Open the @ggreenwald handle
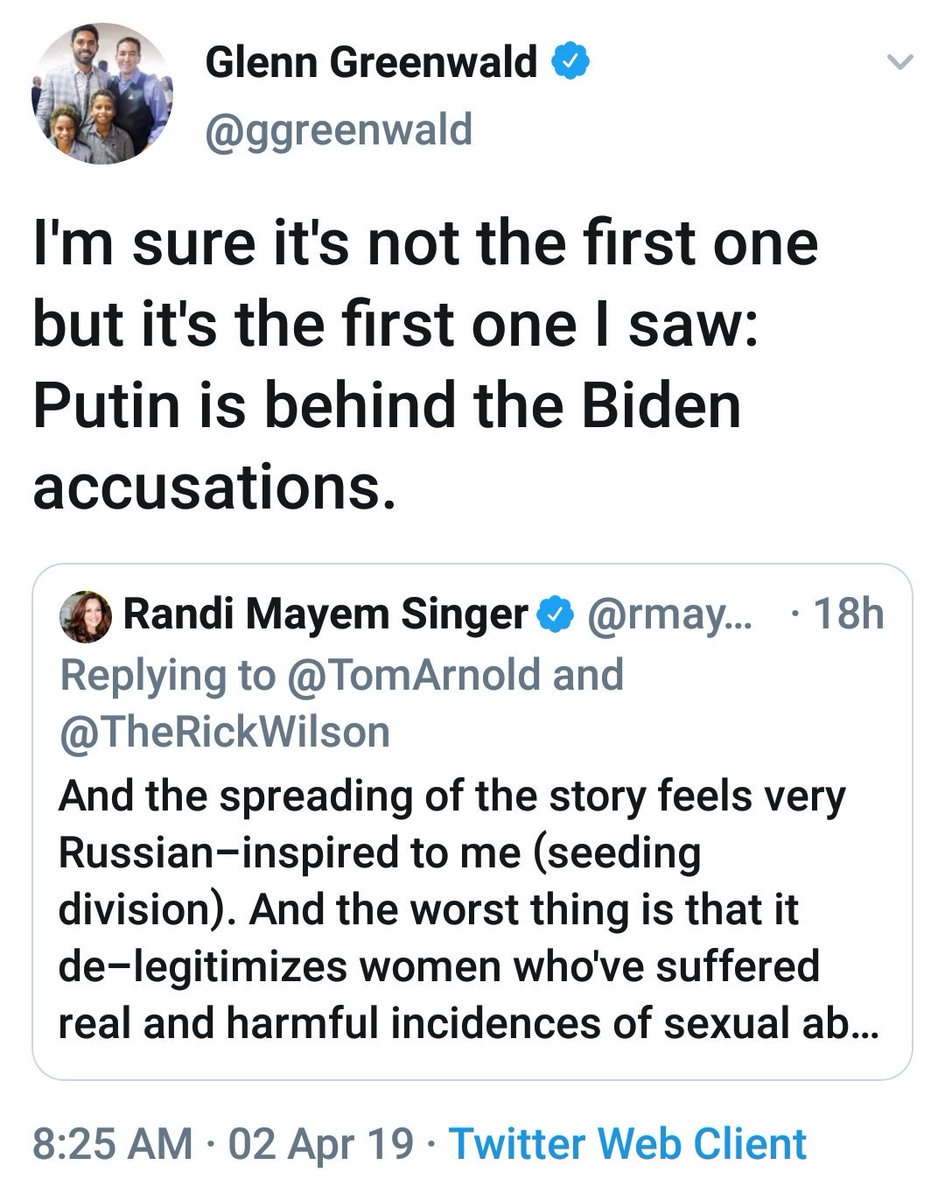 pyautogui.click(x=338, y=130)
